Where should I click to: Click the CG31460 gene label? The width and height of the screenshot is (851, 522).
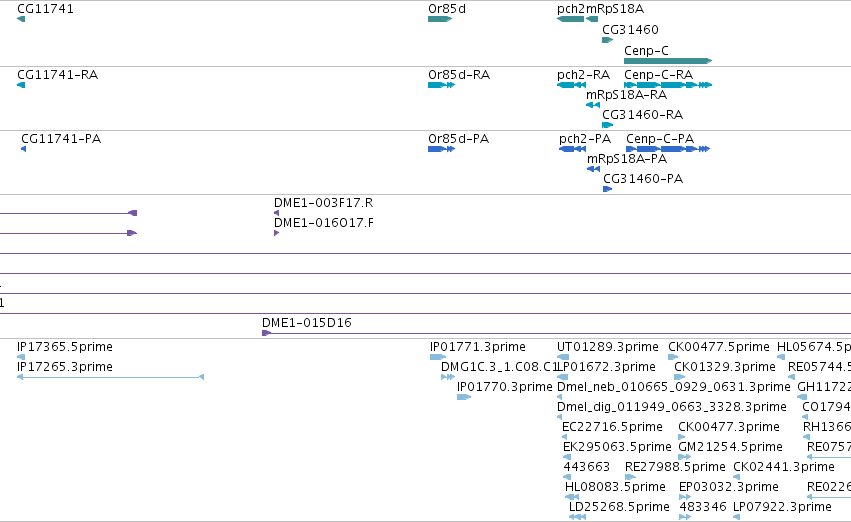coord(630,29)
